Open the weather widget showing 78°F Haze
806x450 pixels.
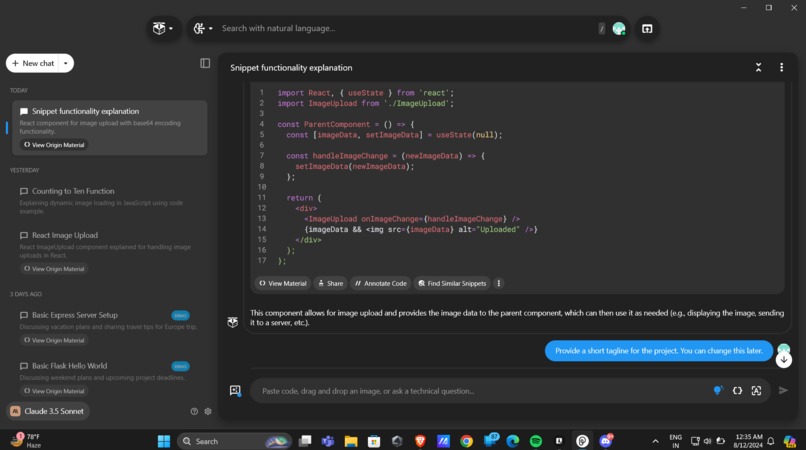click(27, 441)
